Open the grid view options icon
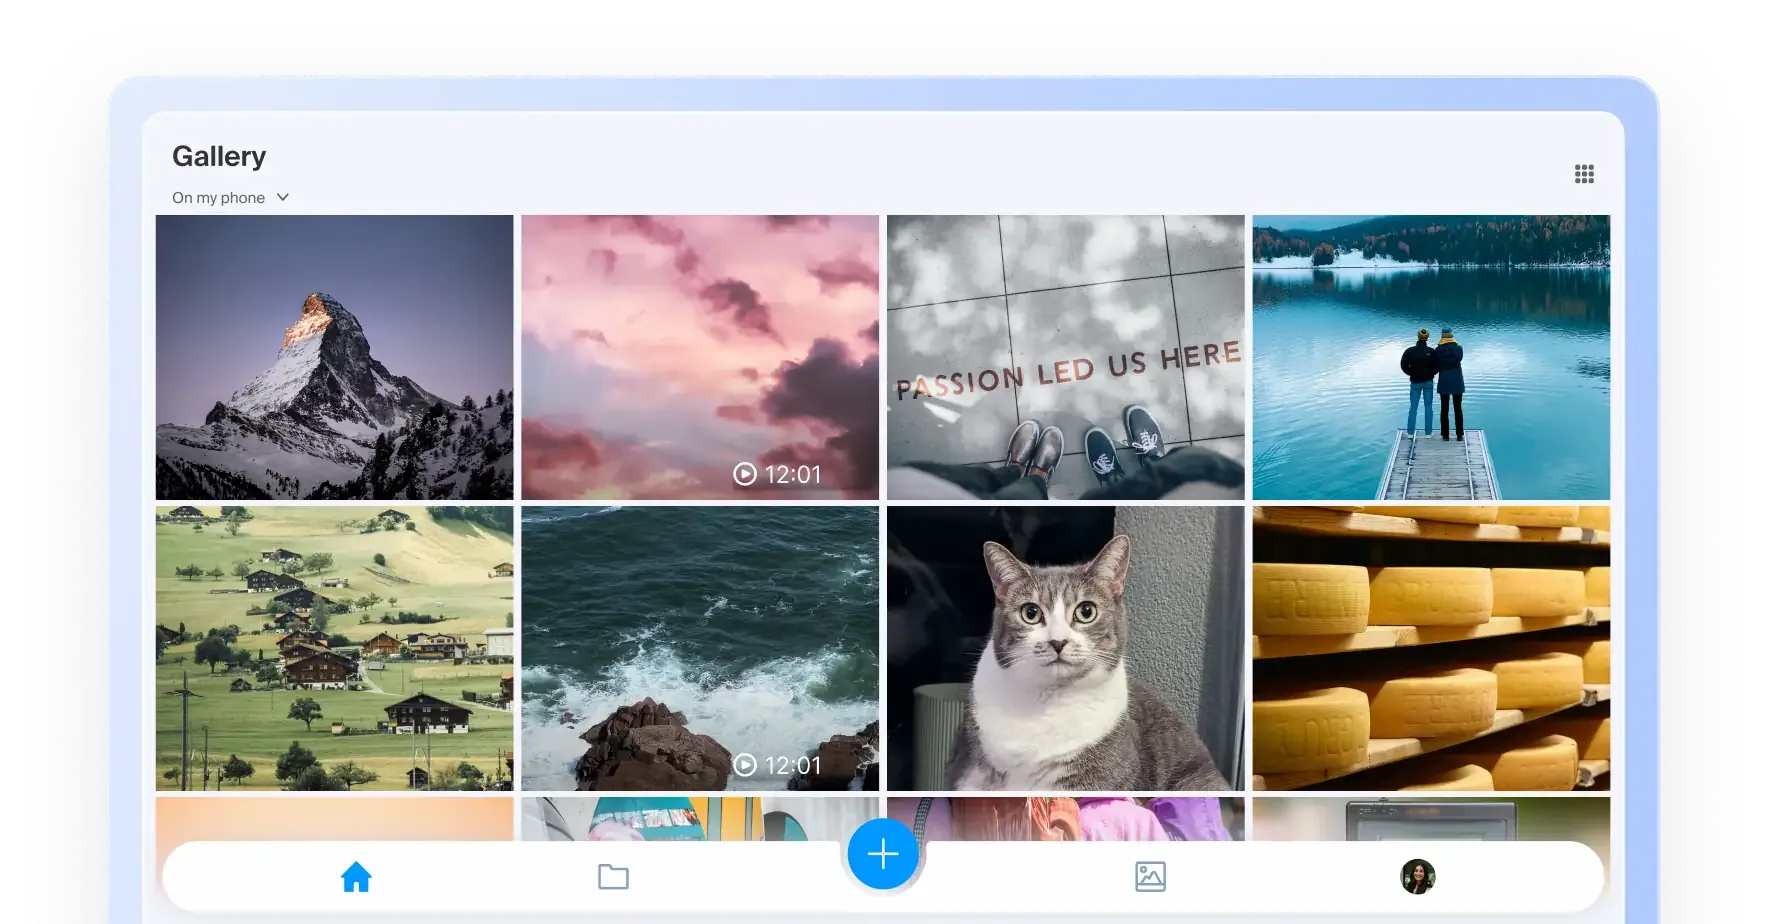1765x924 pixels. (x=1584, y=174)
